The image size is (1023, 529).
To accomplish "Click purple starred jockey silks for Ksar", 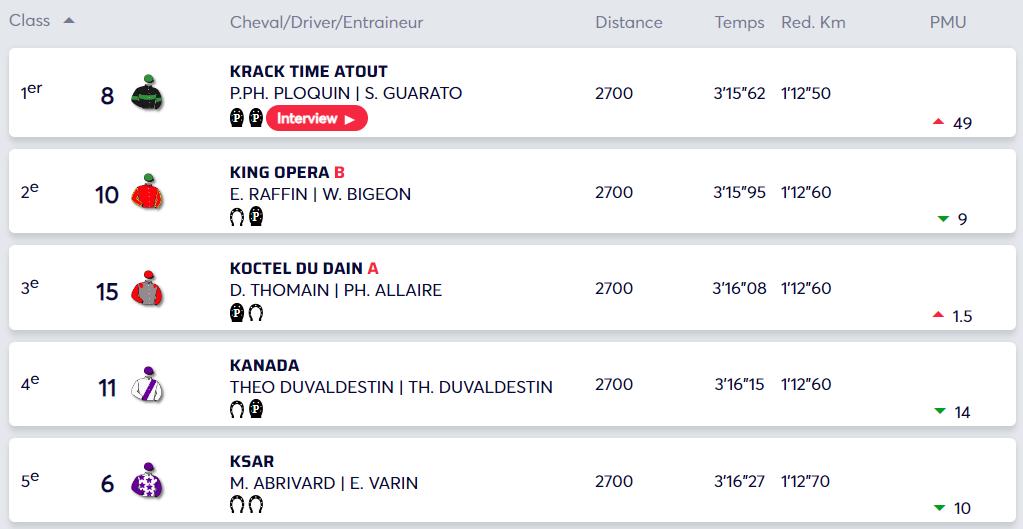I will pyautogui.click(x=146, y=481).
